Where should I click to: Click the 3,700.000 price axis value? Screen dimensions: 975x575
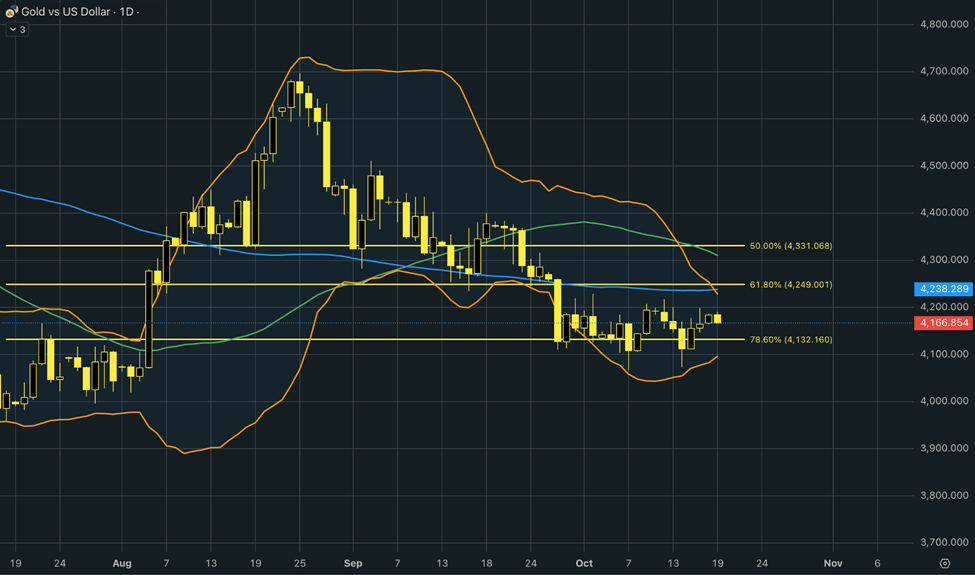(944, 542)
